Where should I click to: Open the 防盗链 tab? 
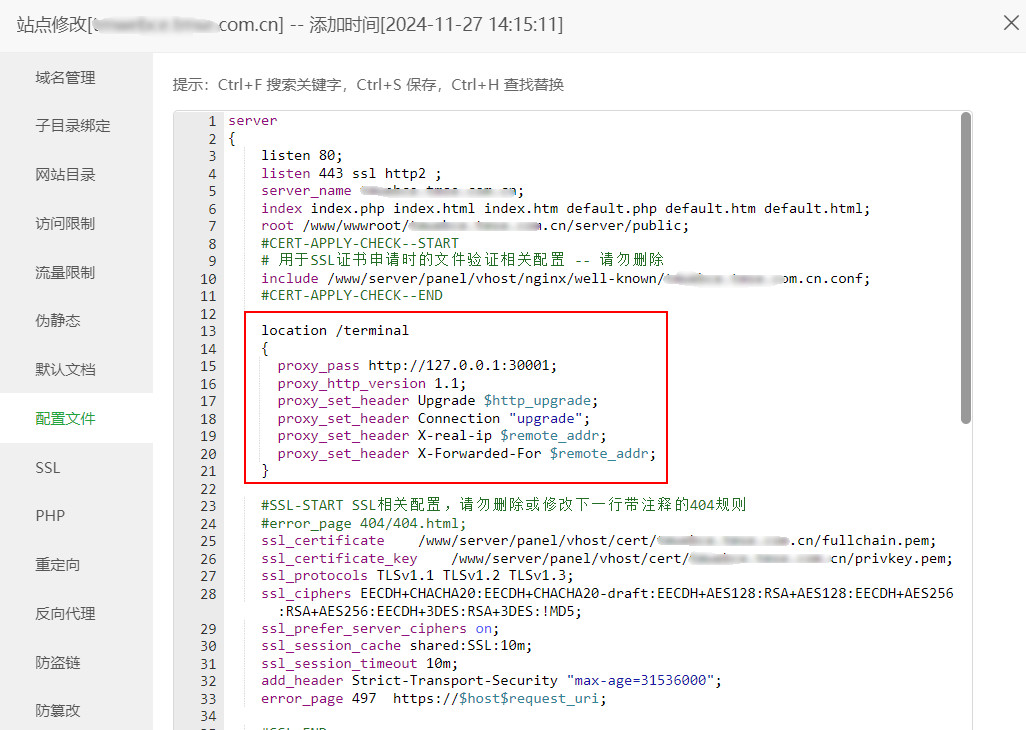(58, 663)
